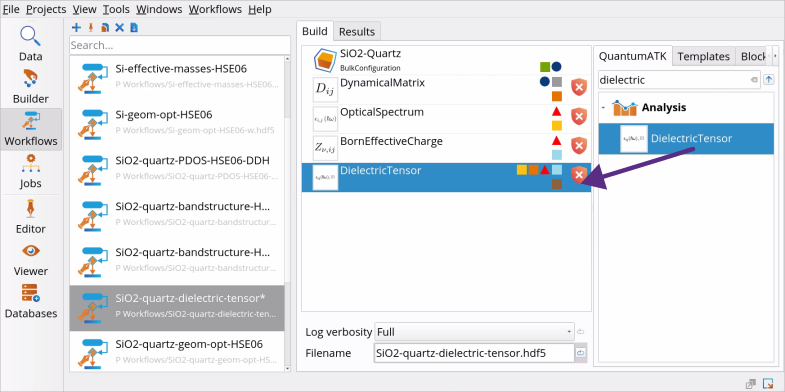Click the gray square on DynamicalMatrix row
Viewport: 785px width, 392px height.
(x=557, y=82)
